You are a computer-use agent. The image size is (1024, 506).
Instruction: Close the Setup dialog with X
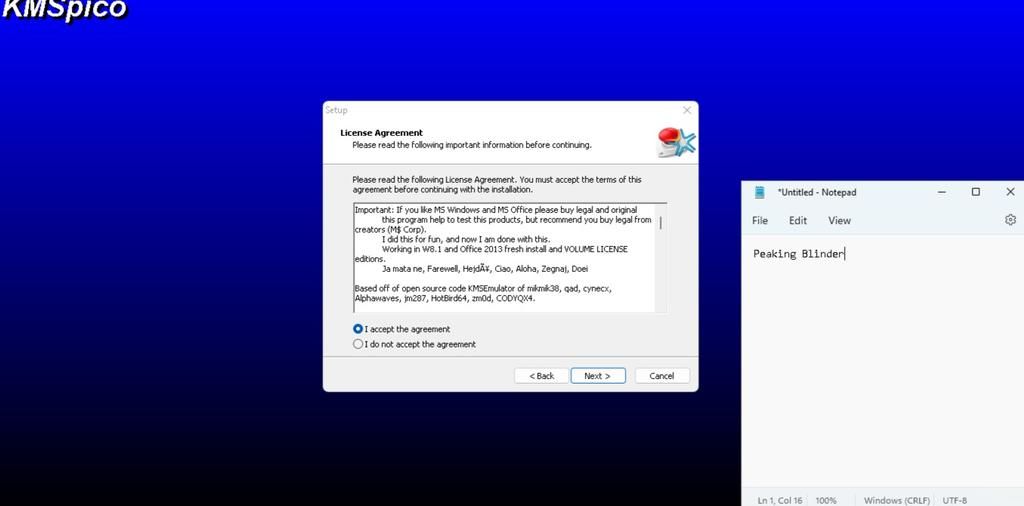[686, 110]
